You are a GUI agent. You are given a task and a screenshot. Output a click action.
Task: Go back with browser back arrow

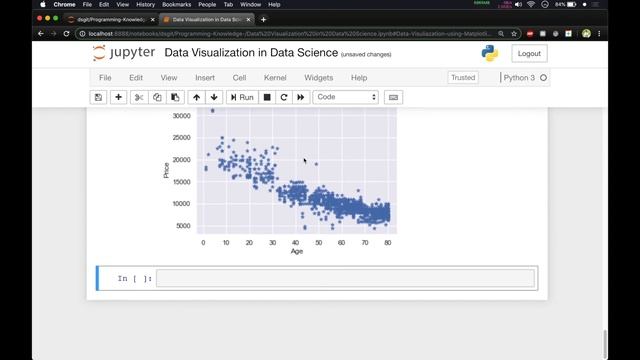41,33
